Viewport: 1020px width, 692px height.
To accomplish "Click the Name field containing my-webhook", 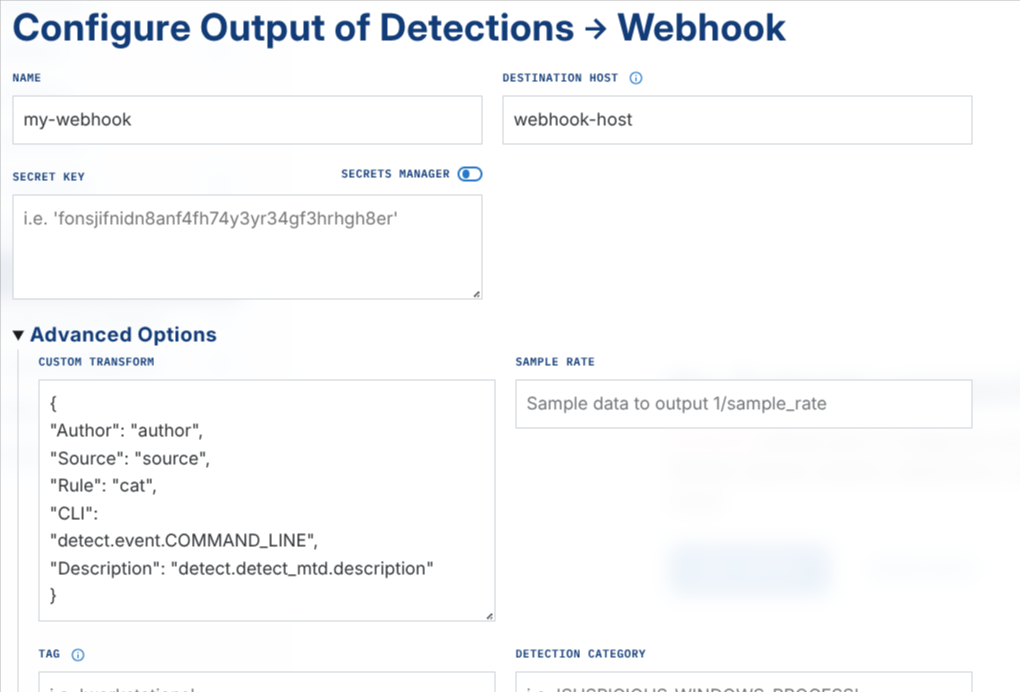I will (247, 120).
